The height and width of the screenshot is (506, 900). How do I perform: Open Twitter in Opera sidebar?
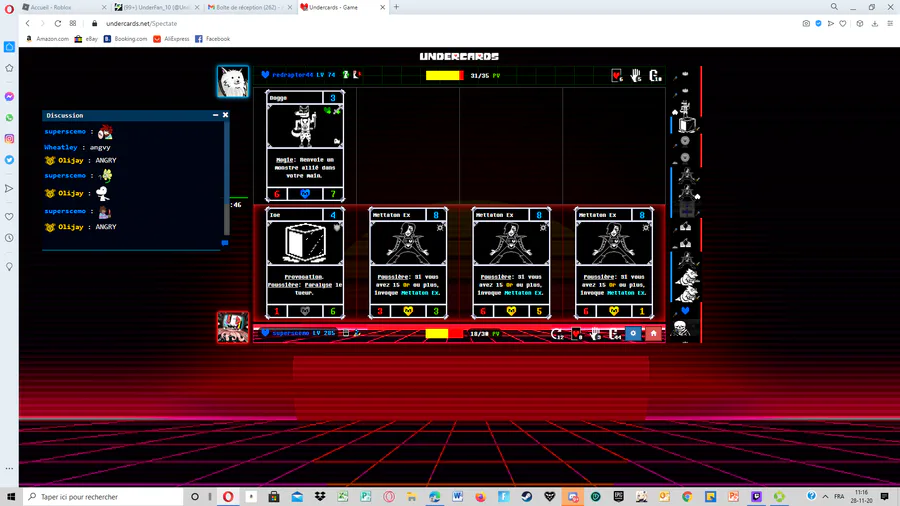point(9,160)
